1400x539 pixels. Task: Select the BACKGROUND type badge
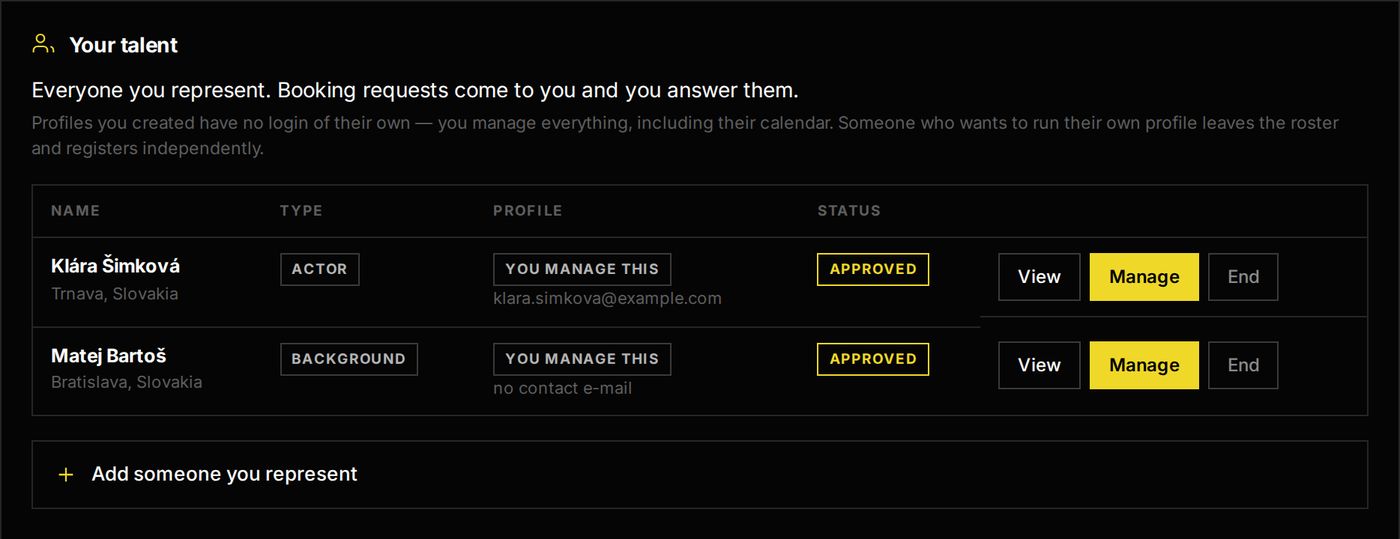click(x=349, y=359)
